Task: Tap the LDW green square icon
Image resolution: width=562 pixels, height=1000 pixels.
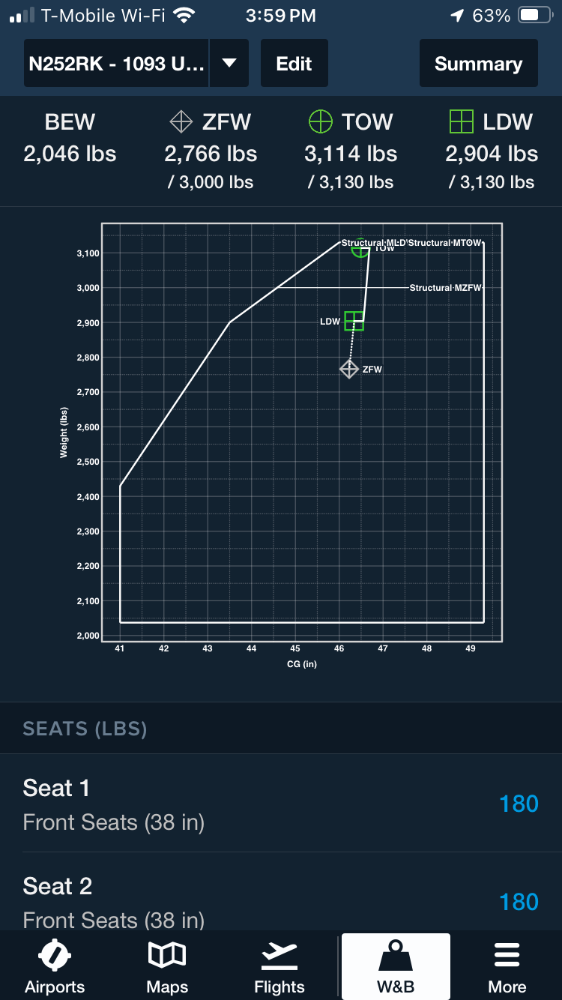Action: click(461, 121)
